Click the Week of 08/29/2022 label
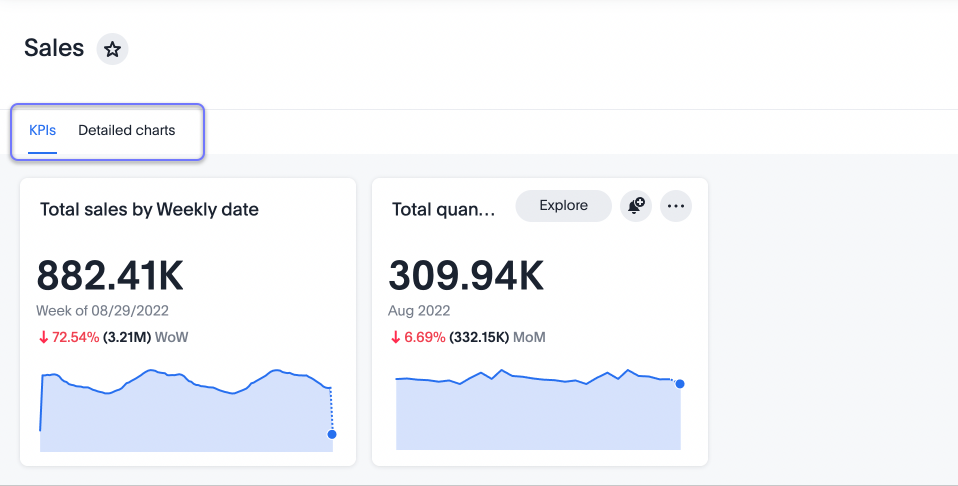Screen dimensions: 958x486 click(x=101, y=311)
